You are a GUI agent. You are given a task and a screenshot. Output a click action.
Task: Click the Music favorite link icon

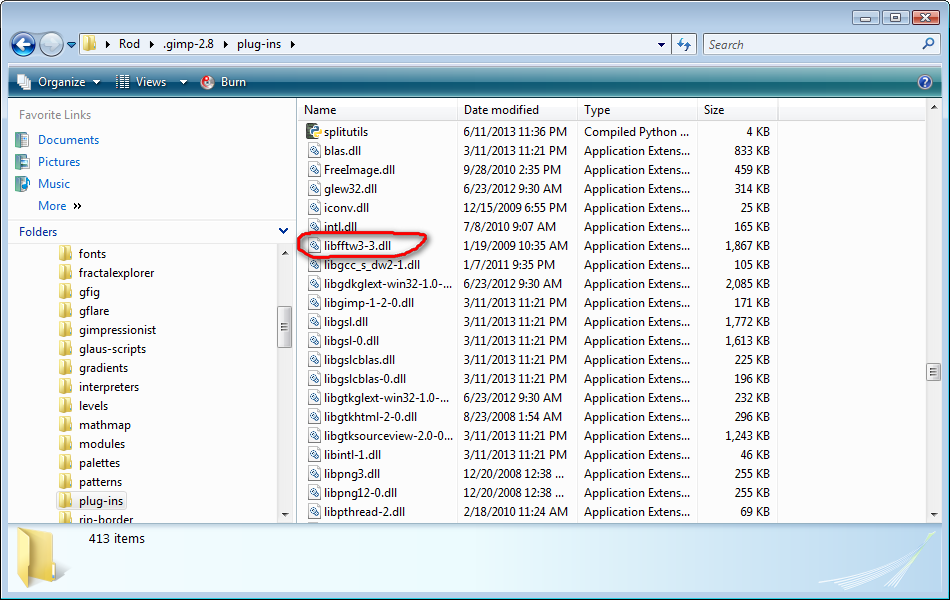point(22,184)
